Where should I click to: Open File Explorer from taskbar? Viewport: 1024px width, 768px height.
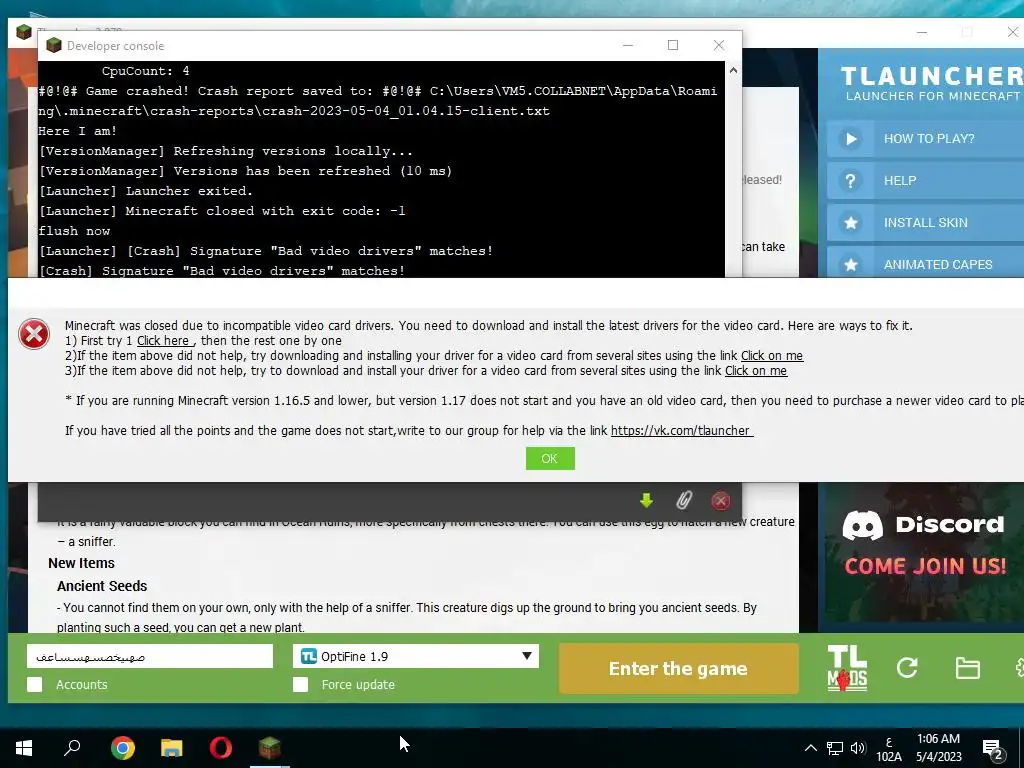tap(172, 748)
